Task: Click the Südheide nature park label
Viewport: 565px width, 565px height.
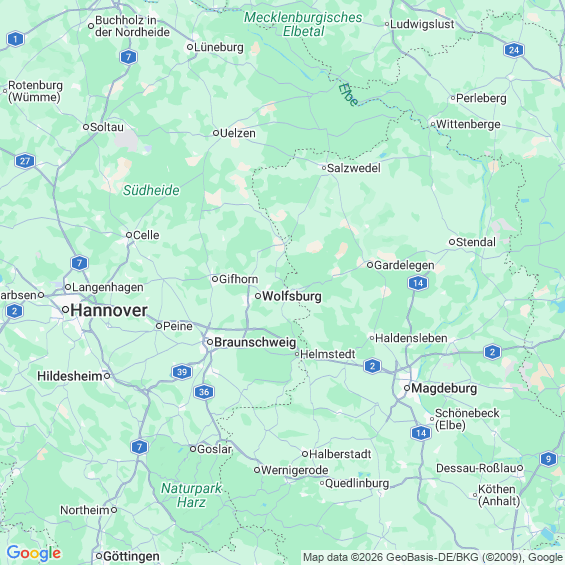Action: coord(151,190)
